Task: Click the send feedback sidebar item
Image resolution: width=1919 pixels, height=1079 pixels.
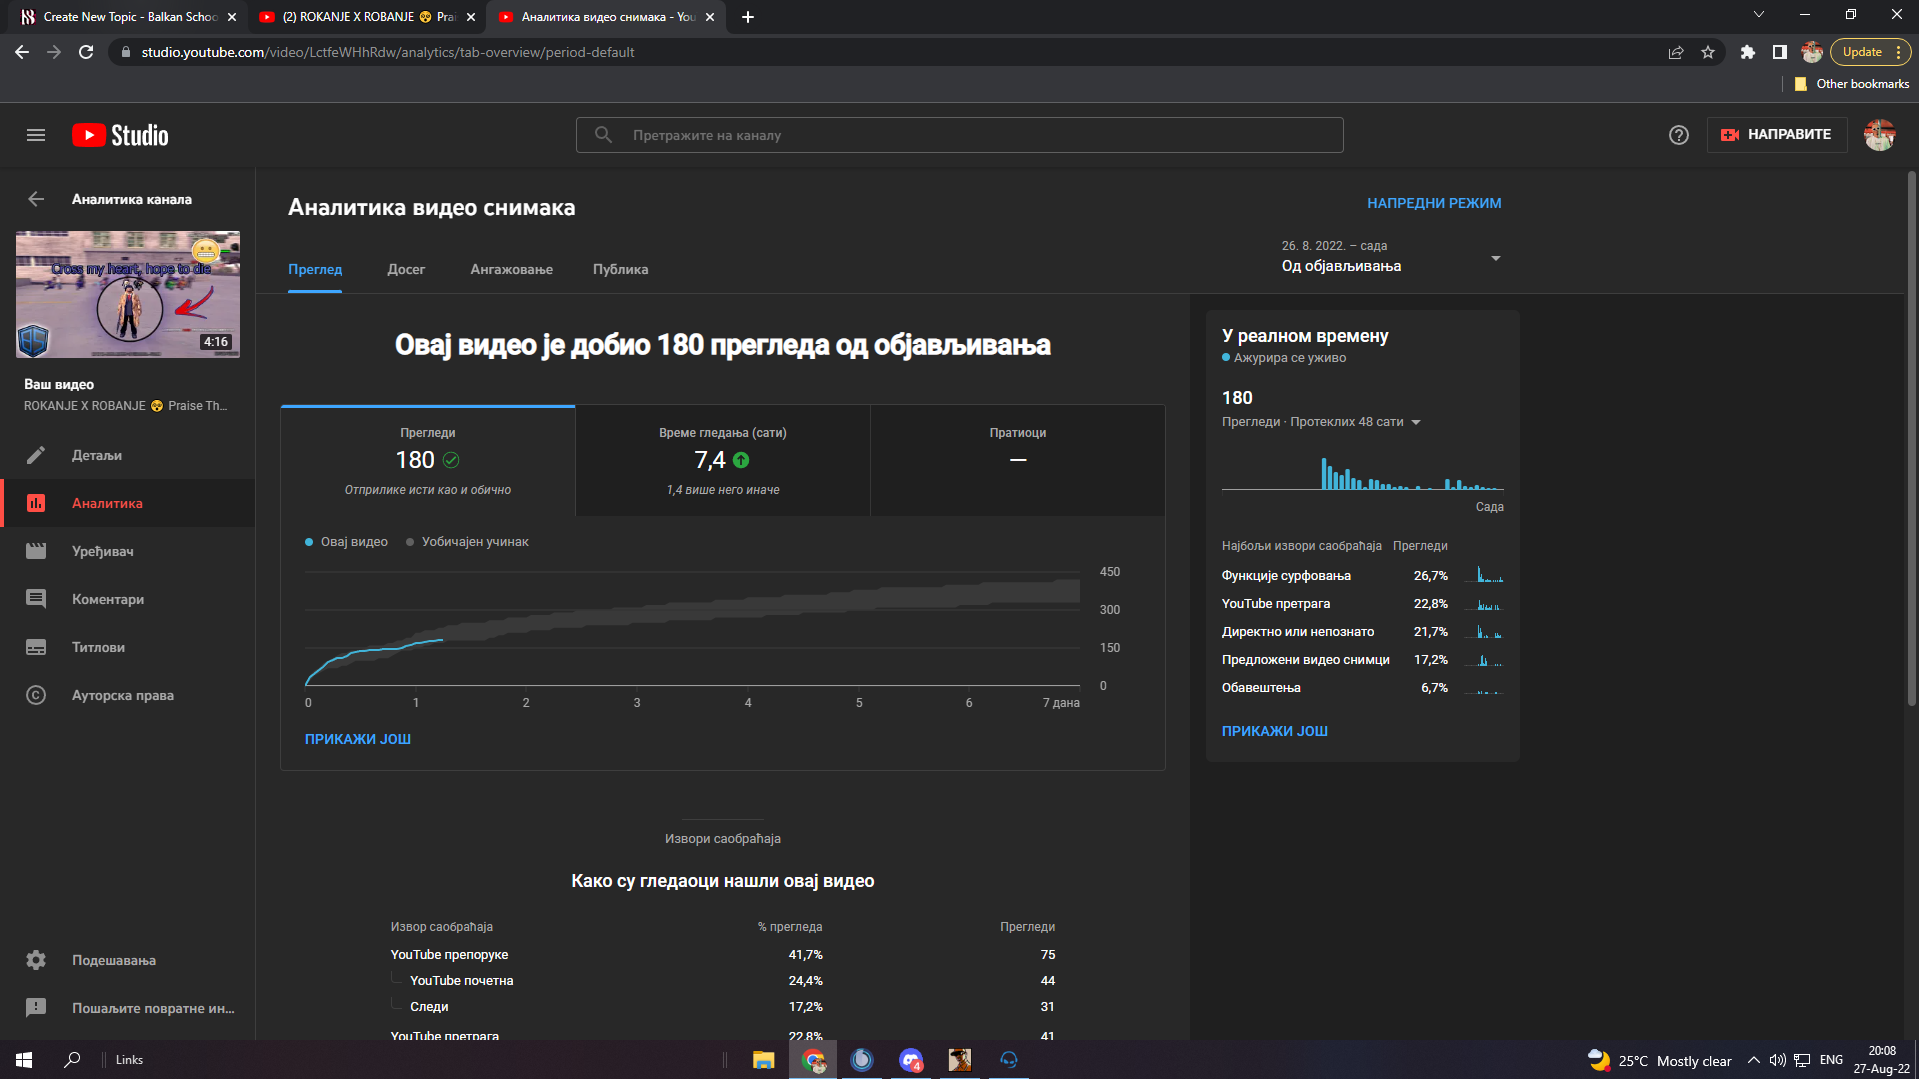Action: [128, 1008]
